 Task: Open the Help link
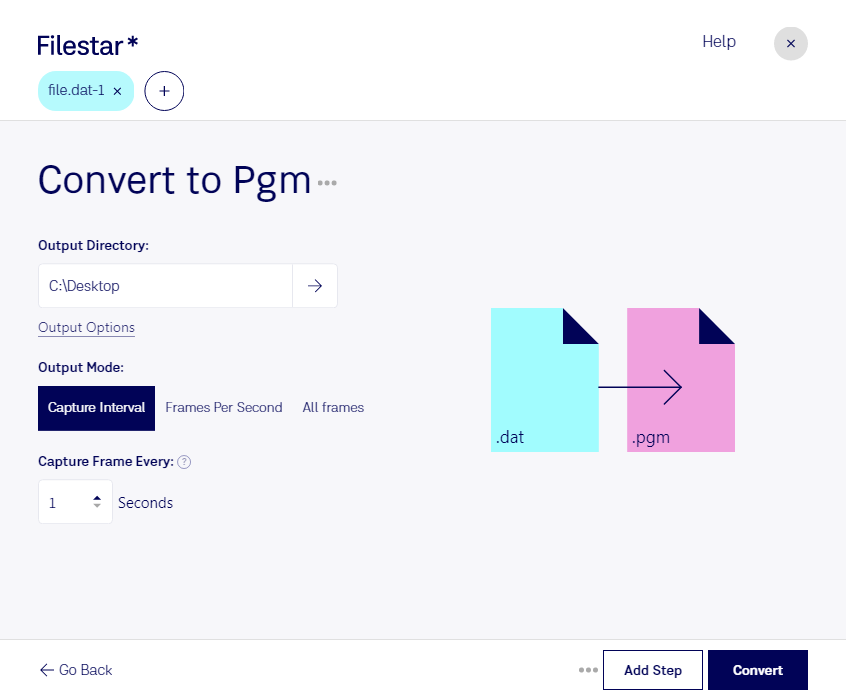point(719,42)
